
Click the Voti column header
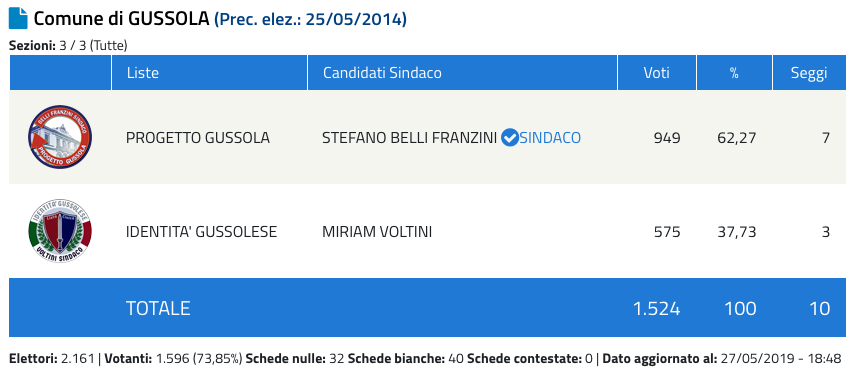(x=657, y=72)
